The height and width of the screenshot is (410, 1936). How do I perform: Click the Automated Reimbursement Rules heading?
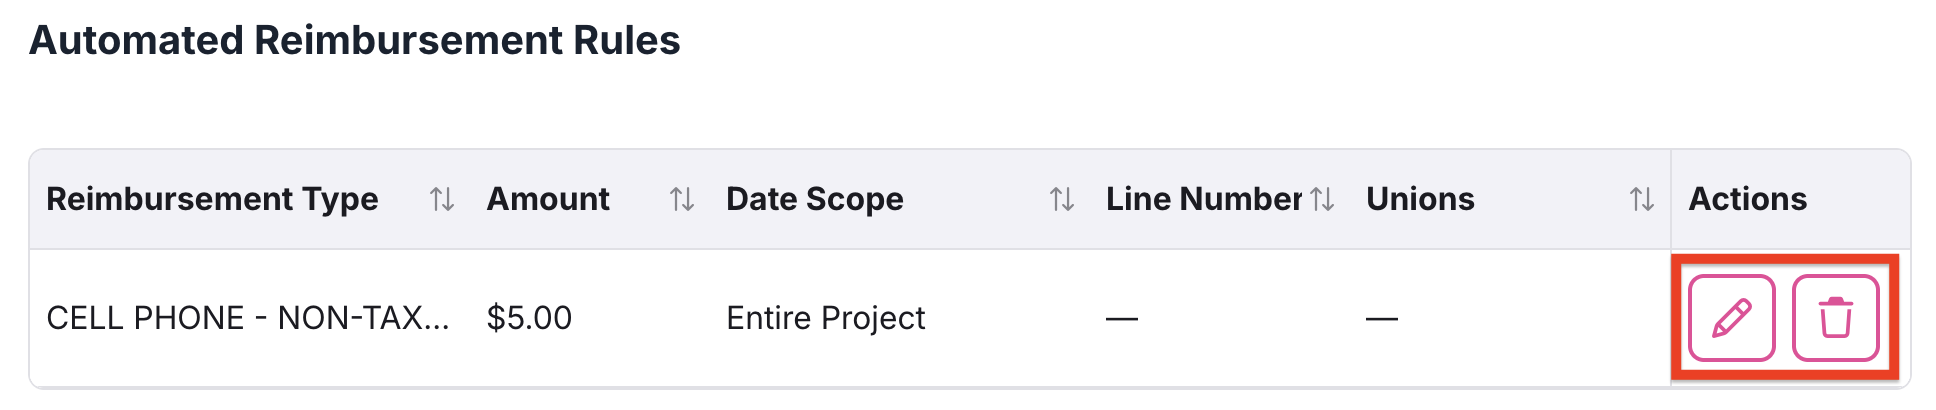(355, 41)
